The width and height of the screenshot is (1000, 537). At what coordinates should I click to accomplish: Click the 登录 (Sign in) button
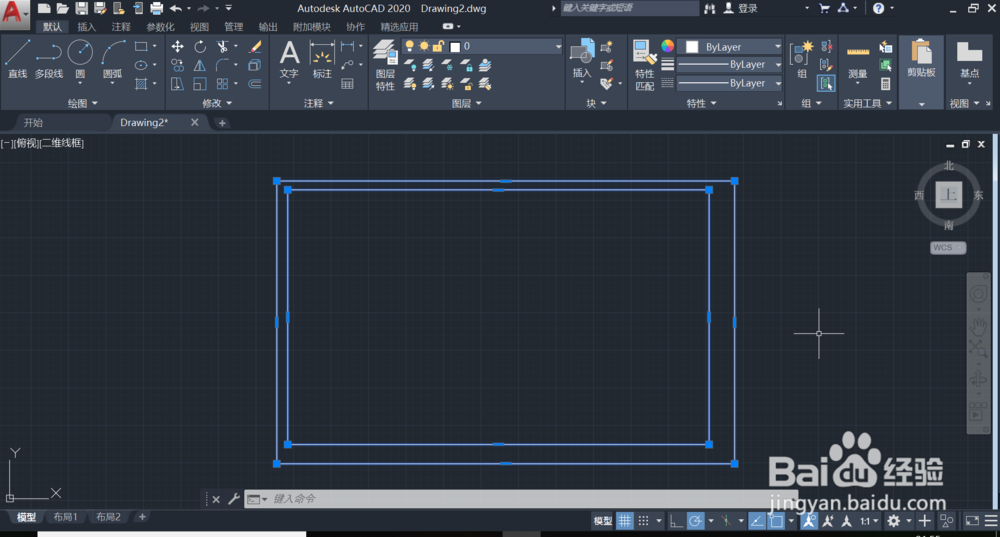740,8
